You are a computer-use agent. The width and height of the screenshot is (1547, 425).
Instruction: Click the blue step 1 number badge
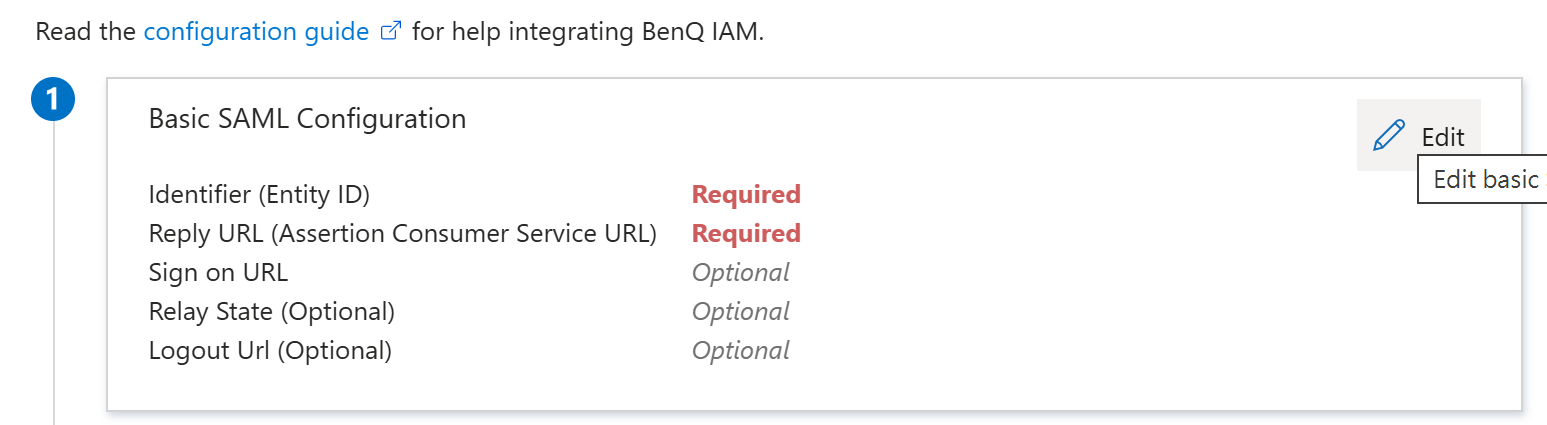54,100
